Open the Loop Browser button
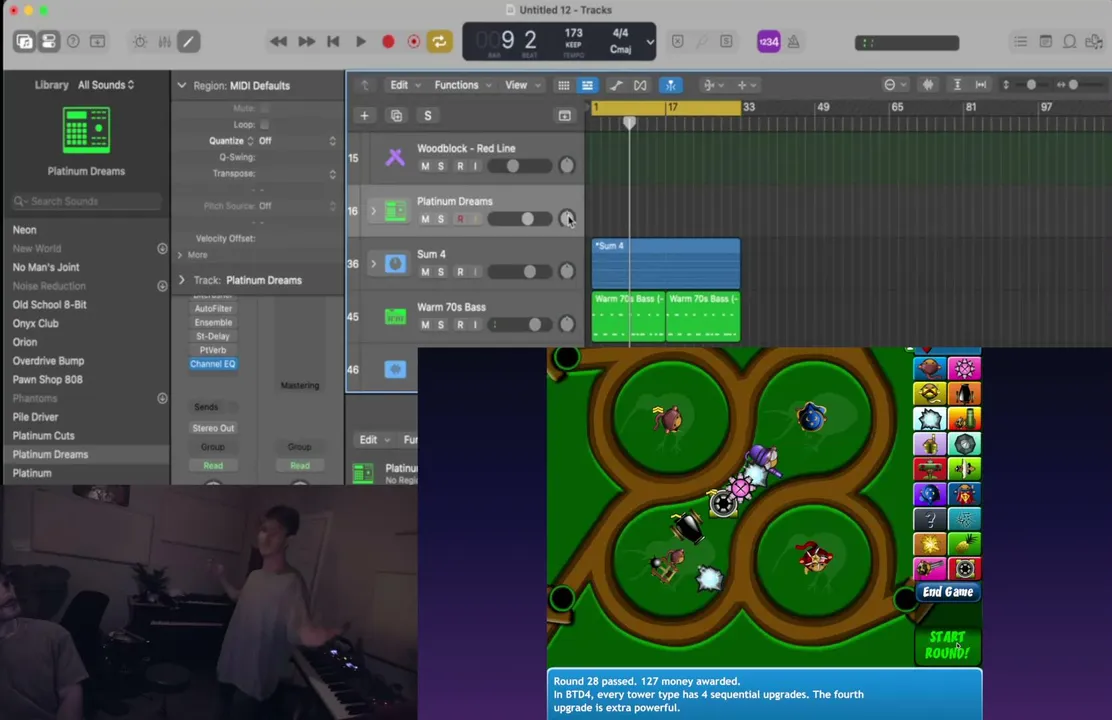 pyautogui.click(x=1069, y=42)
